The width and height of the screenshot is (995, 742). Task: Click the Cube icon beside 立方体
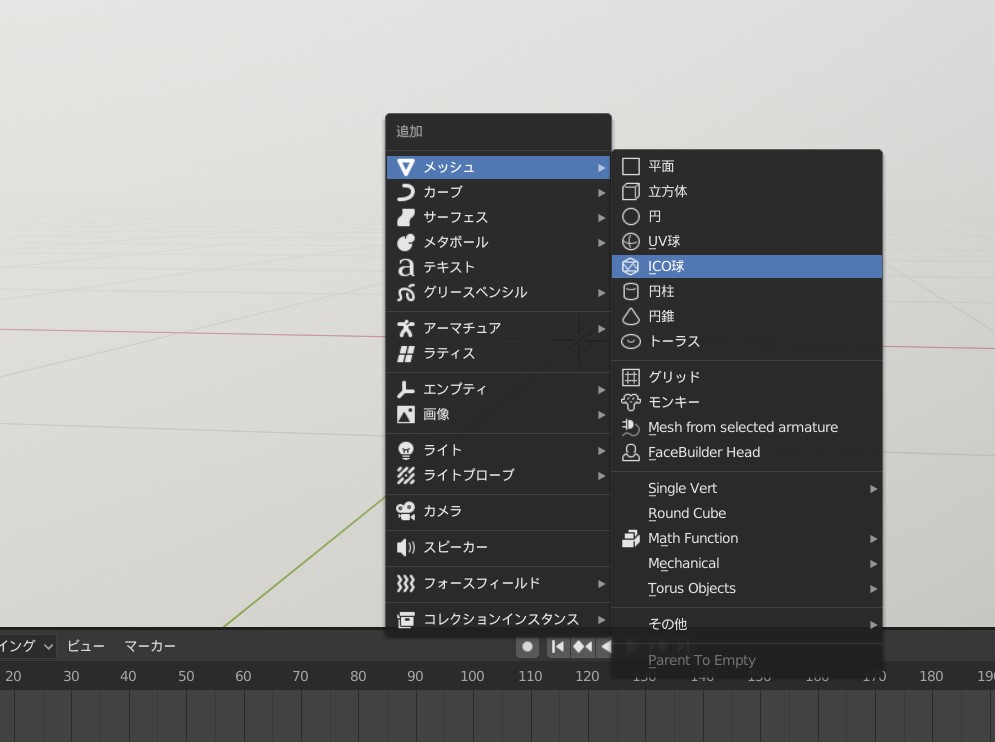point(631,191)
